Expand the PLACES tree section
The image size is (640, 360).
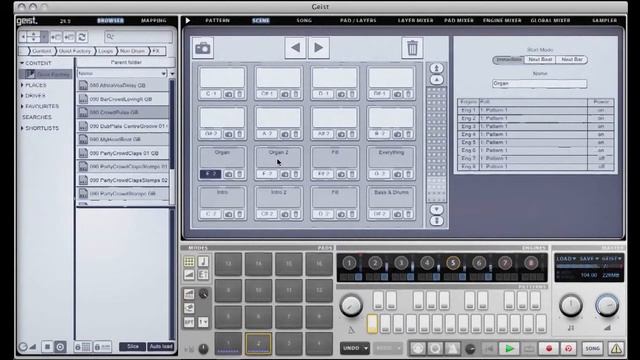coord(22,85)
